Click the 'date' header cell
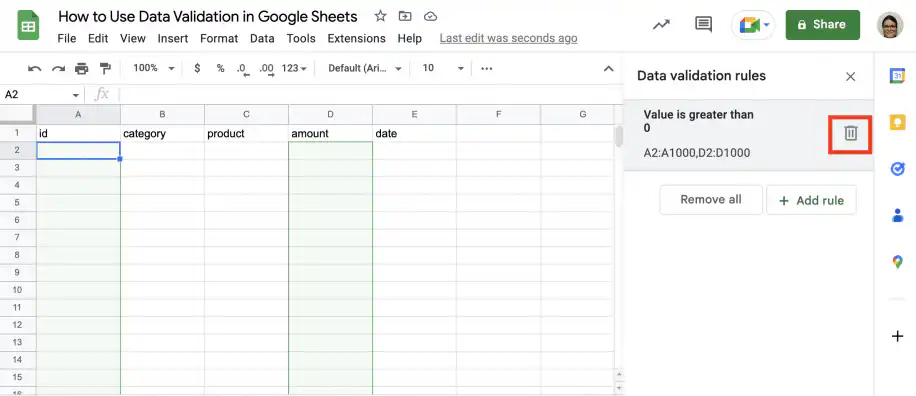 tap(415, 133)
